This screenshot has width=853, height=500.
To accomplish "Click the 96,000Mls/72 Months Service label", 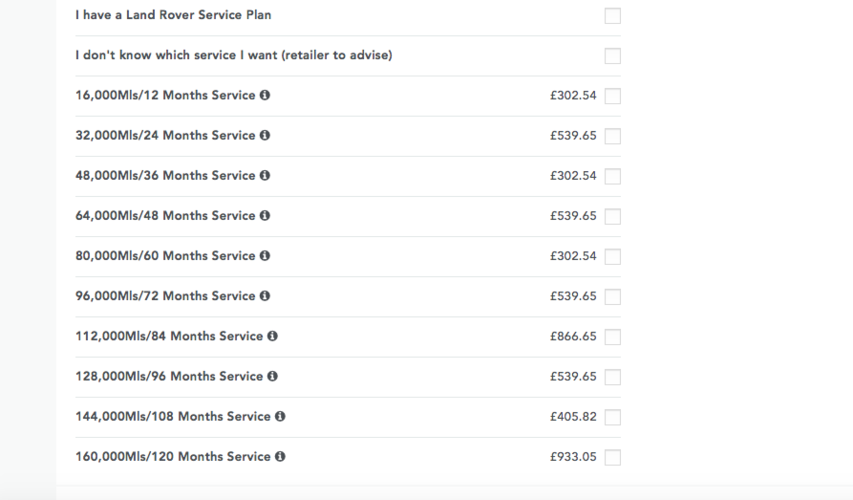I will 165,296.
